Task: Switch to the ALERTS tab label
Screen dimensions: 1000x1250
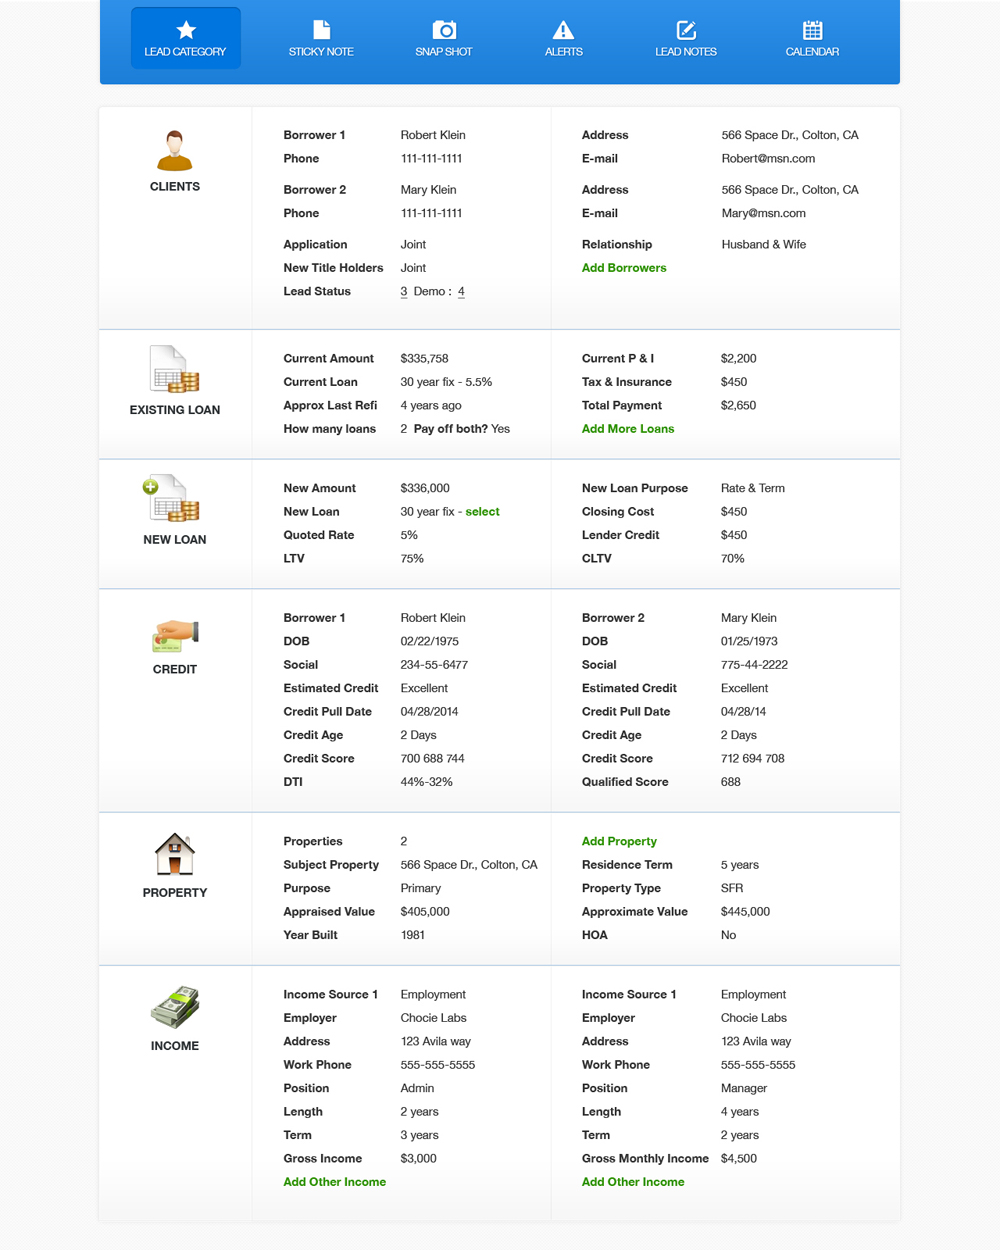Action: (x=564, y=52)
